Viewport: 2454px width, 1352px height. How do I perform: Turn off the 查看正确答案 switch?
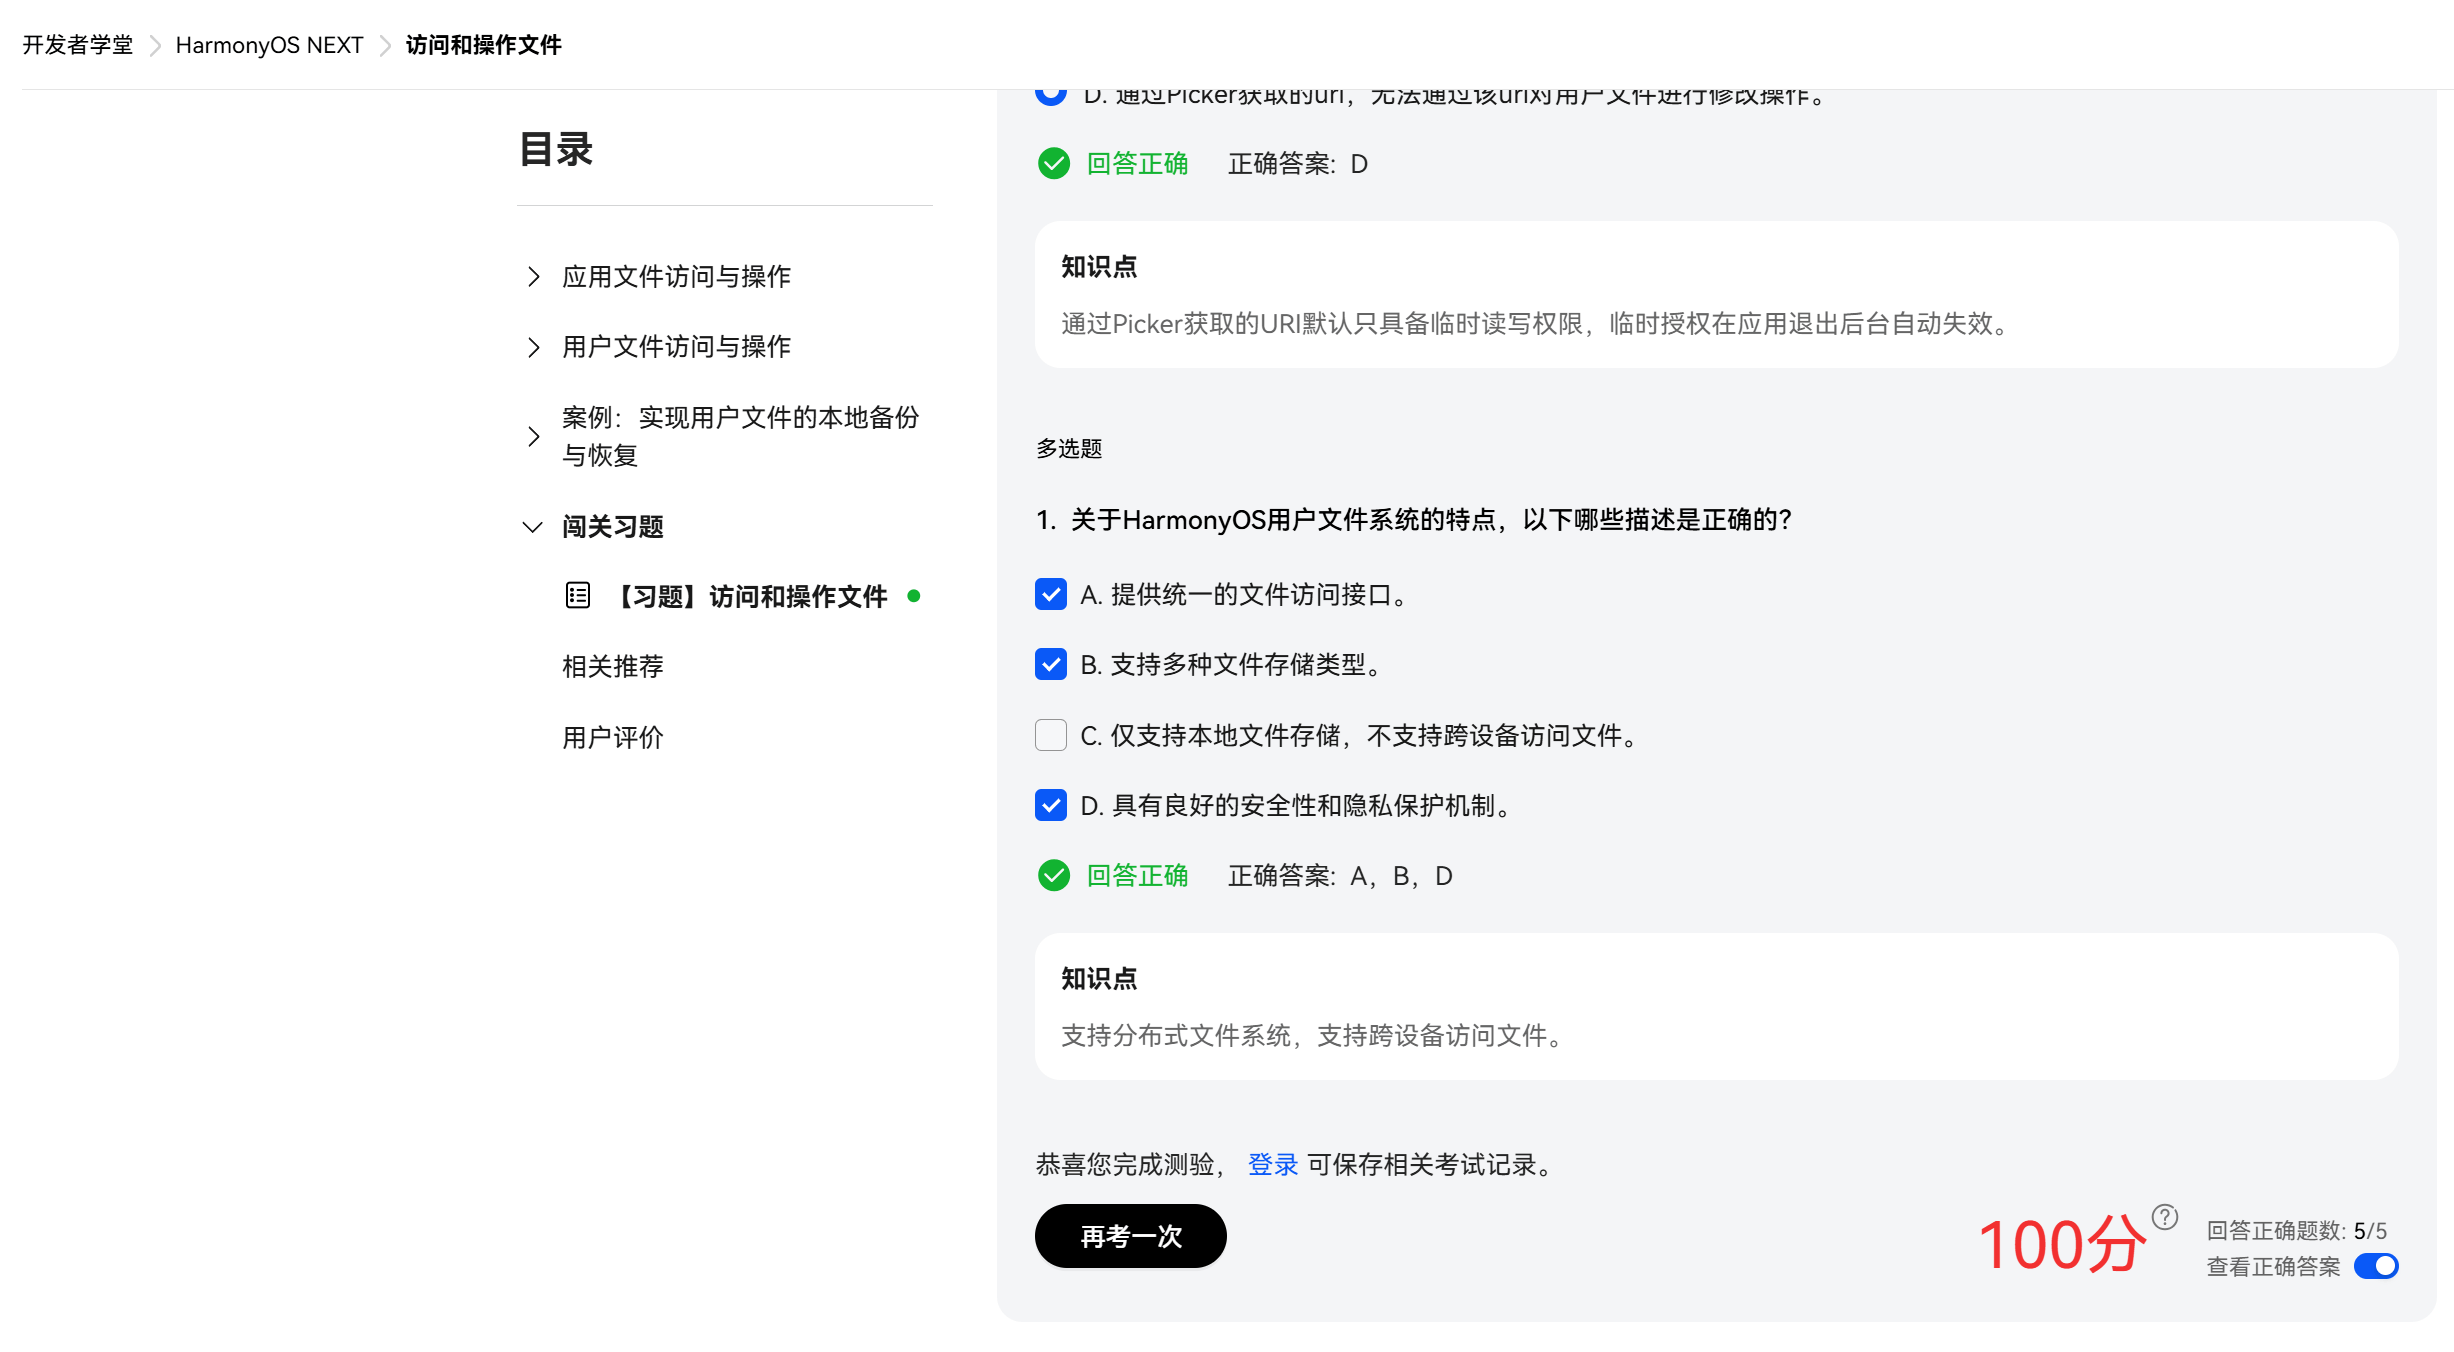coord(2375,1266)
